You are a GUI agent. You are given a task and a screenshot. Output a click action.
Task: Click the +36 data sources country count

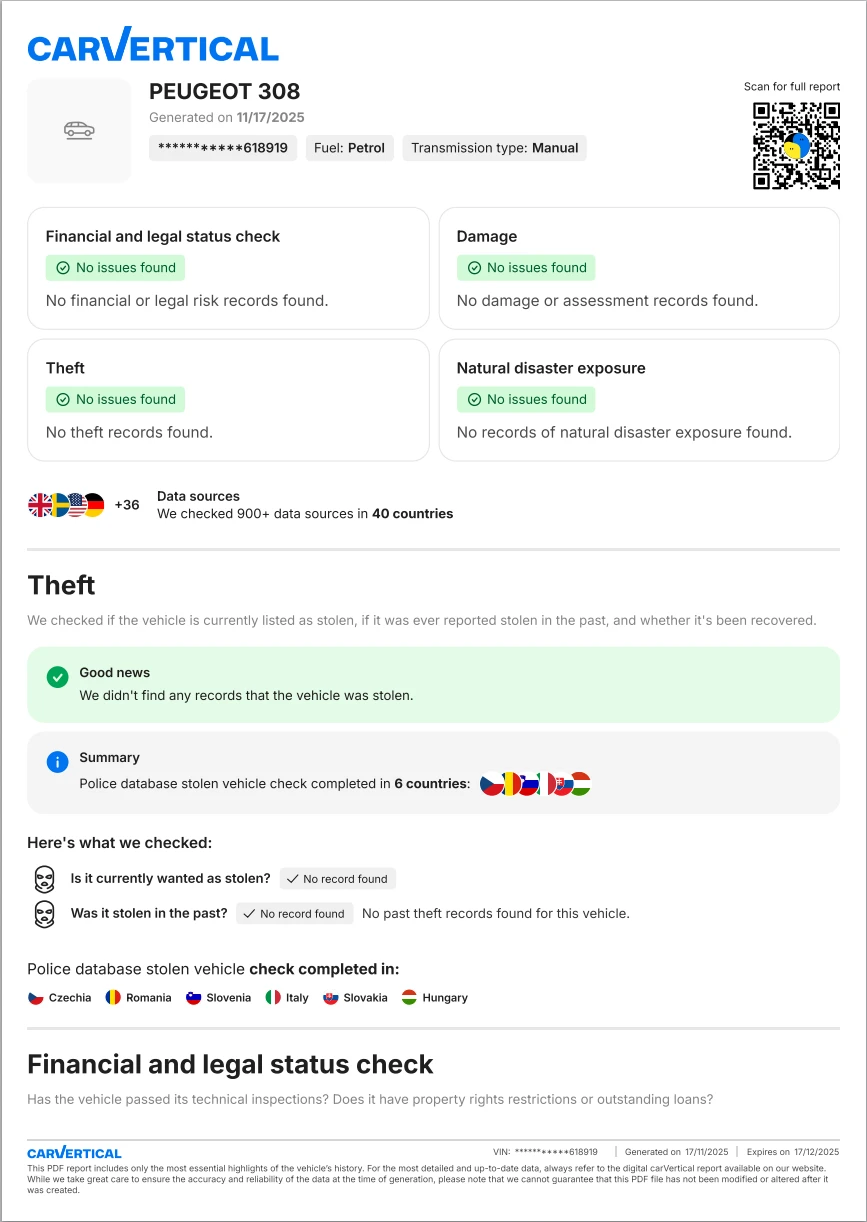(x=127, y=505)
